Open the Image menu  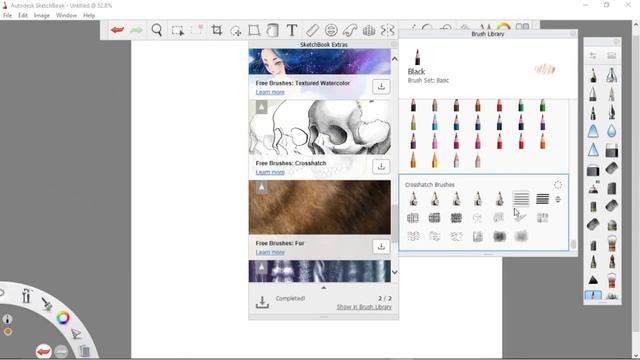coord(42,16)
